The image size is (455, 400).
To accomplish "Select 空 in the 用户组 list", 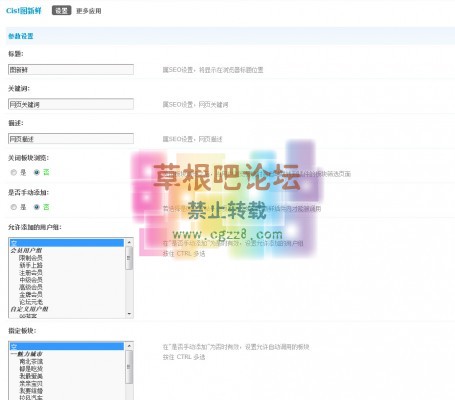I will [x=67, y=243].
